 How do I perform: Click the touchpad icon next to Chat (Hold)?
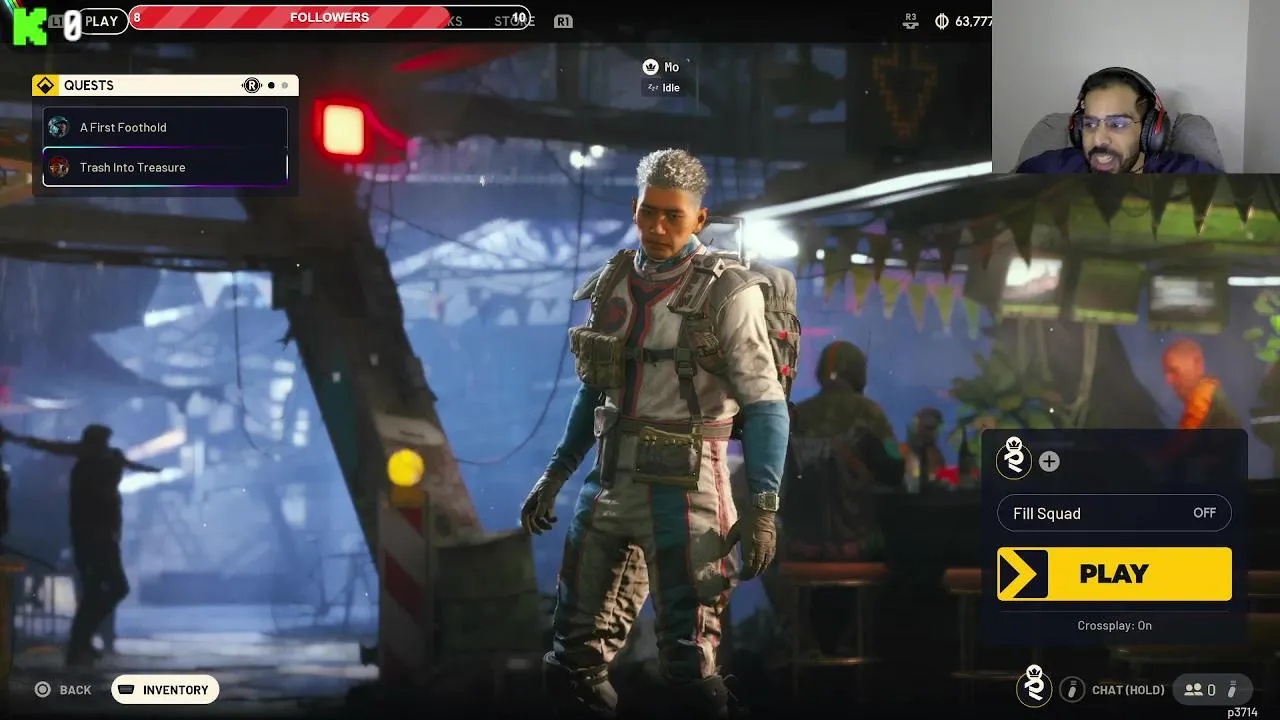pyautogui.click(x=1072, y=689)
